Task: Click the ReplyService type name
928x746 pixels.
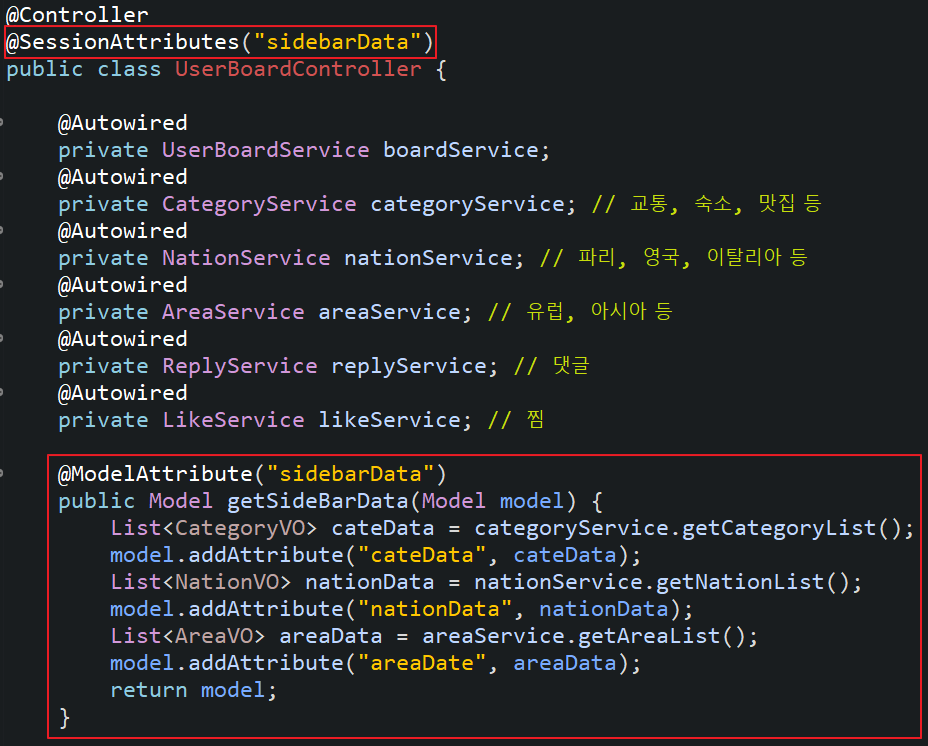Action: [x=240, y=366]
